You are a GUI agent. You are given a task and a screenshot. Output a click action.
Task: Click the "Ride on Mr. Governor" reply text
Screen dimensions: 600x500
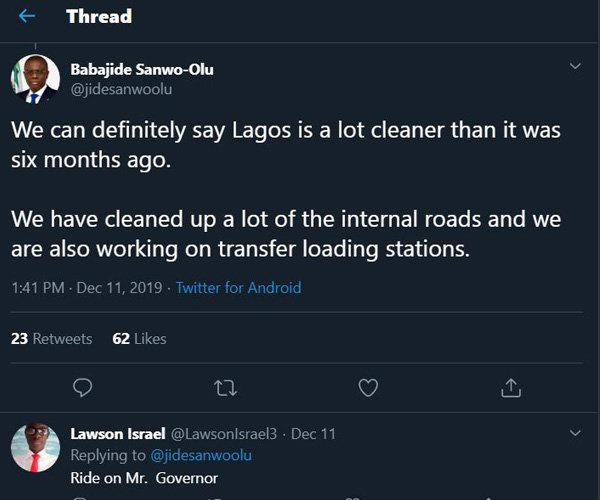[144, 477]
